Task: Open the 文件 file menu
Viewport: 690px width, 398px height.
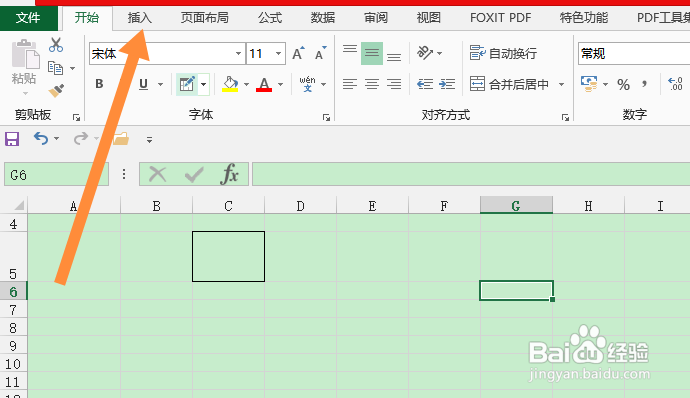Action: click(x=29, y=18)
